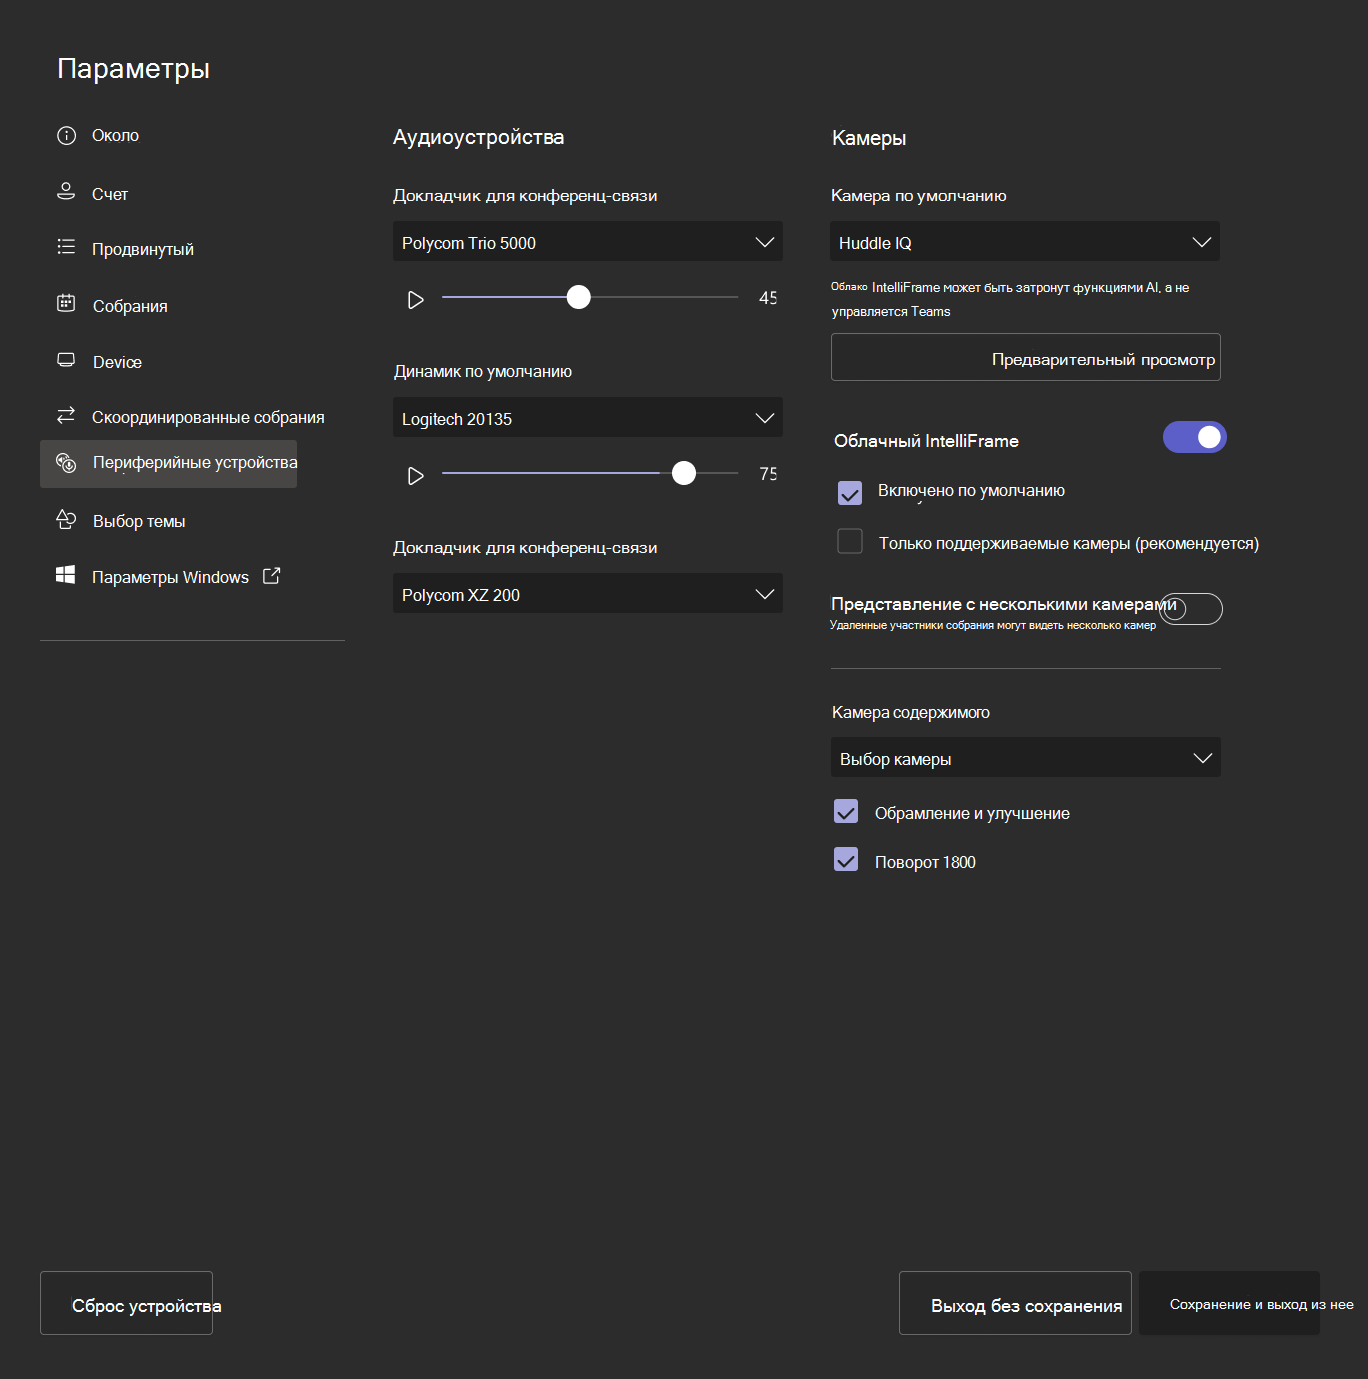The image size is (1368, 1379).
Task: Play test sound for Logitech 20135 speaker
Action: (416, 476)
